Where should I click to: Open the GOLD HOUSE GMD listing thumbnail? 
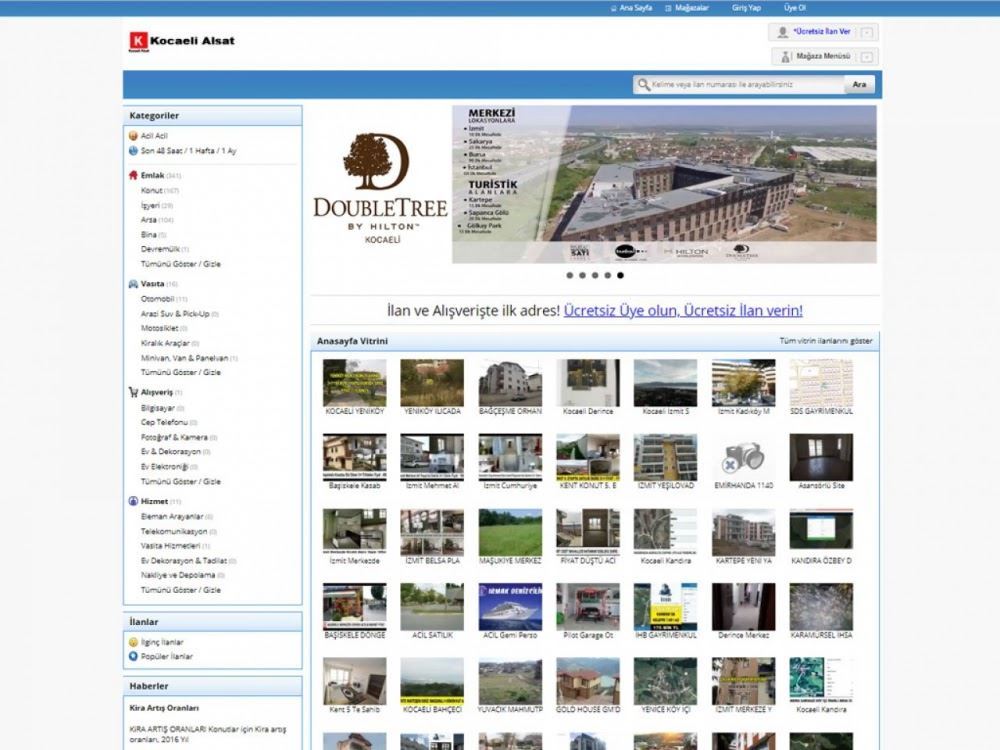point(588,681)
